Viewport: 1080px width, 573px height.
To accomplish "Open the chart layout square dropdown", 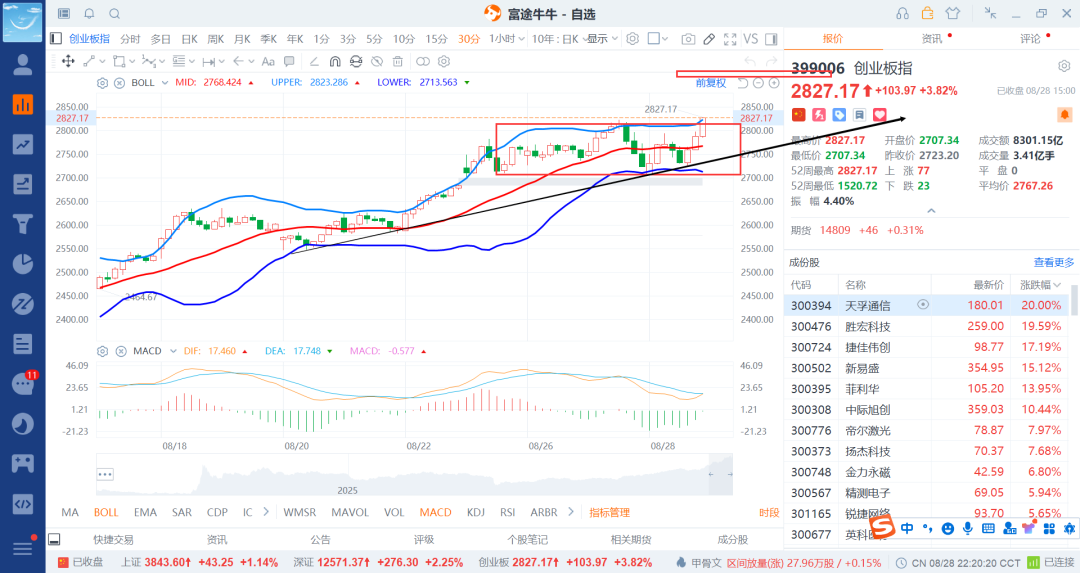I will [x=658, y=39].
